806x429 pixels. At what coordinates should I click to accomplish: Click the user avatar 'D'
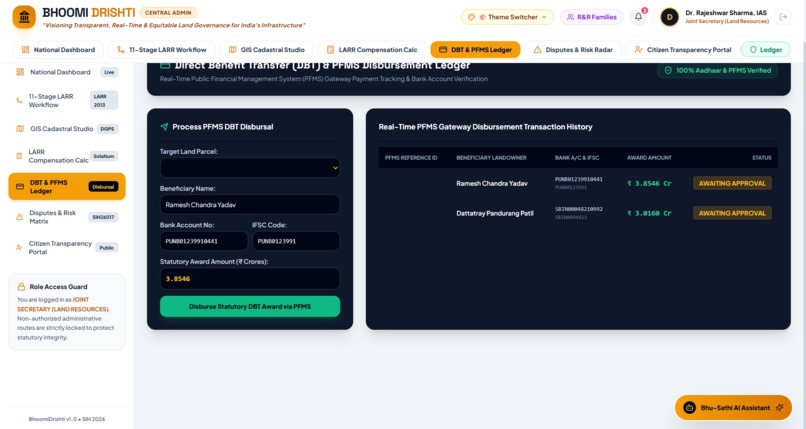(669, 17)
